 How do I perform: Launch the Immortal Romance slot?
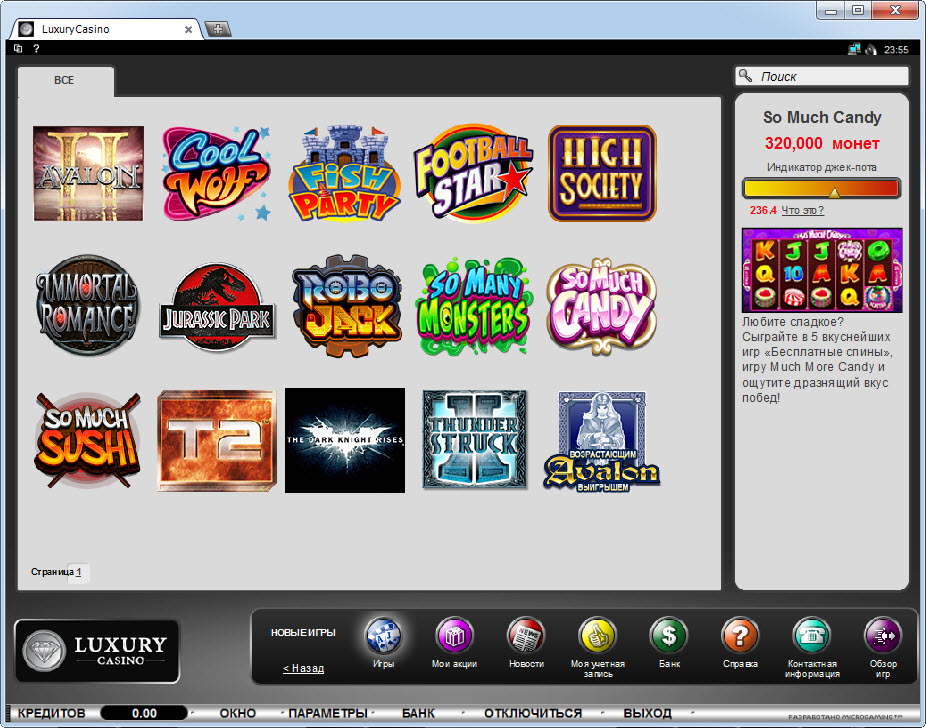(x=87, y=305)
